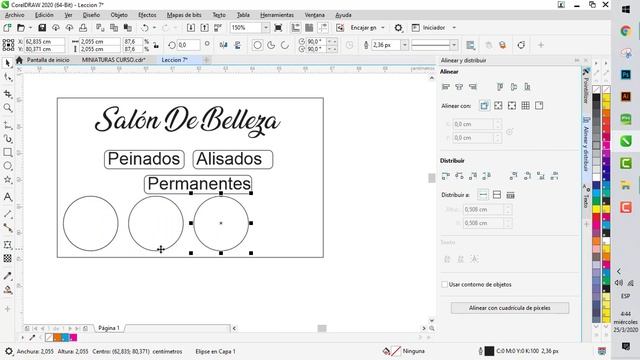This screenshot has height=360, width=640.
Task: Select the Rectangle tool
Action: point(7,152)
